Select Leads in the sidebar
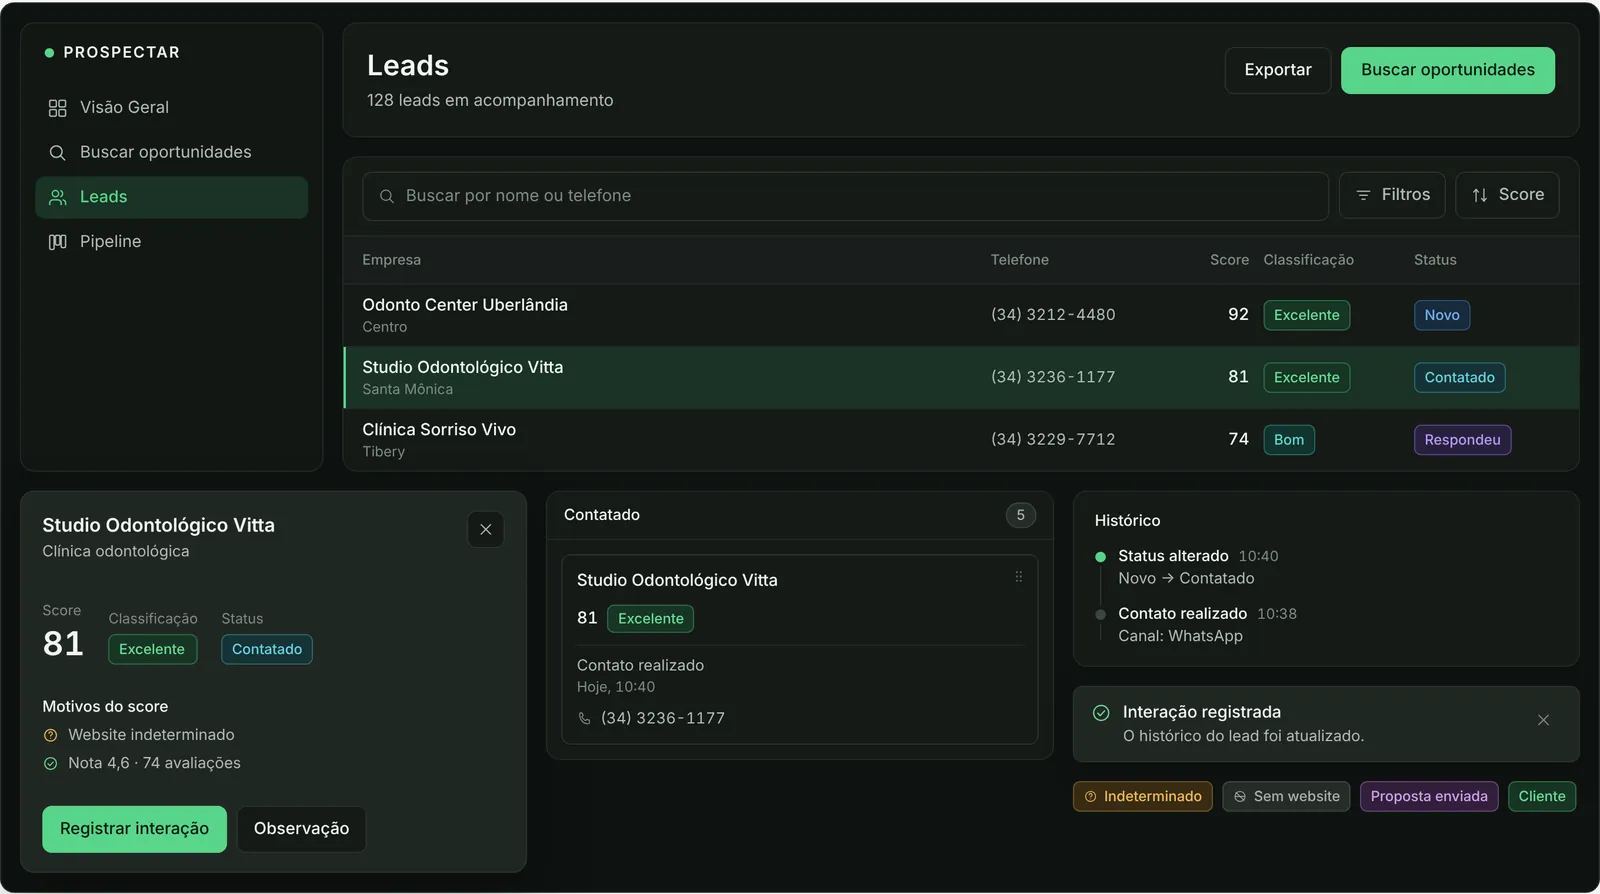This screenshot has width=1600, height=894. tap(171, 197)
